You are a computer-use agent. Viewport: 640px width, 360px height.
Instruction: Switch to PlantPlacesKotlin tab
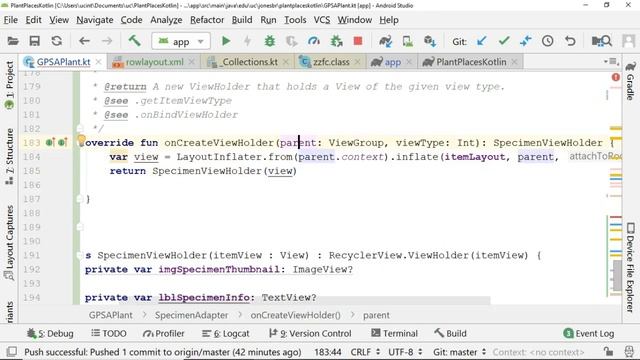pyautogui.click(x=471, y=62)
